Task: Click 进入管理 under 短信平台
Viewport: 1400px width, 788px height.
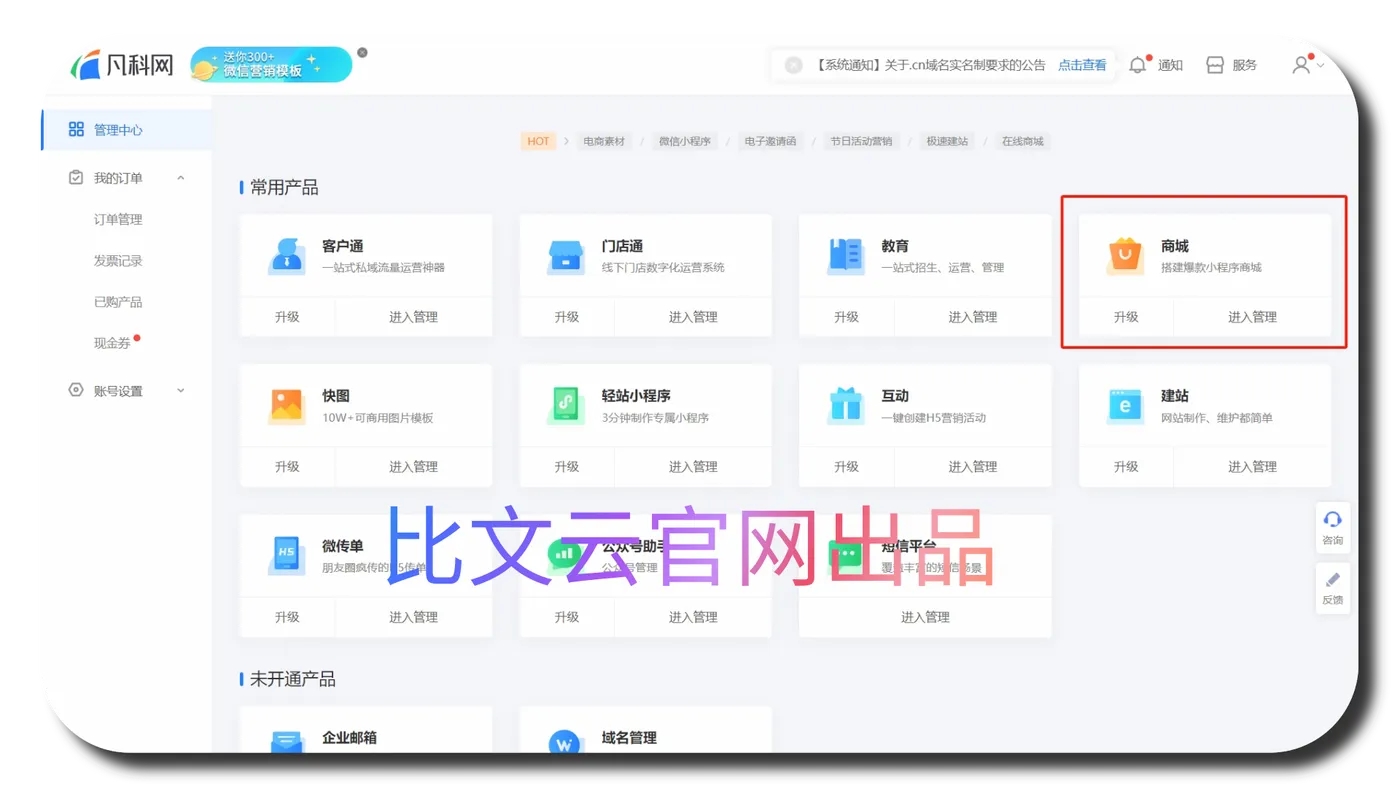Action: point(925,617)
